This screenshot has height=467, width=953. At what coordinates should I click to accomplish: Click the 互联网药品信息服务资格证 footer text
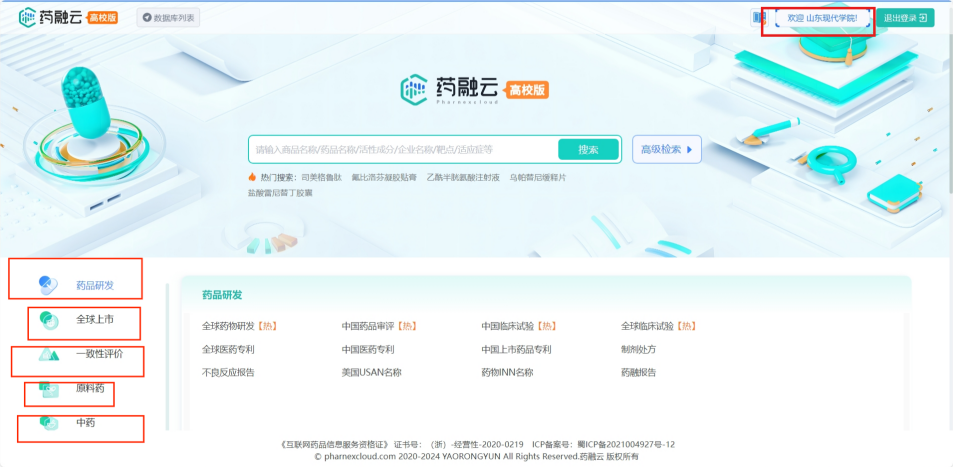pyautogui.click(x=335, y=445)
